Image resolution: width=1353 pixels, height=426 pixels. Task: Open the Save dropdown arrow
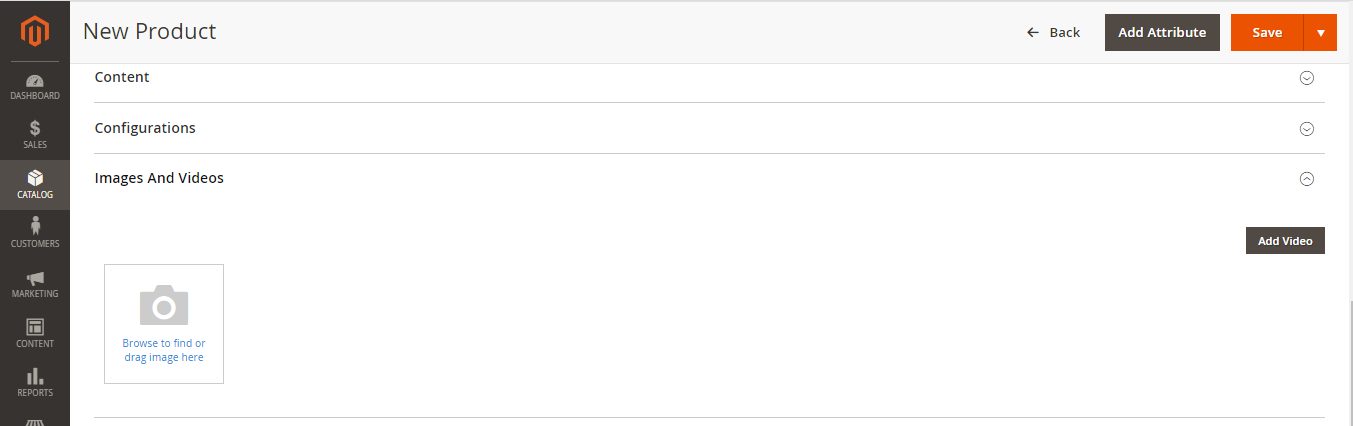[x=1320, y=32]
